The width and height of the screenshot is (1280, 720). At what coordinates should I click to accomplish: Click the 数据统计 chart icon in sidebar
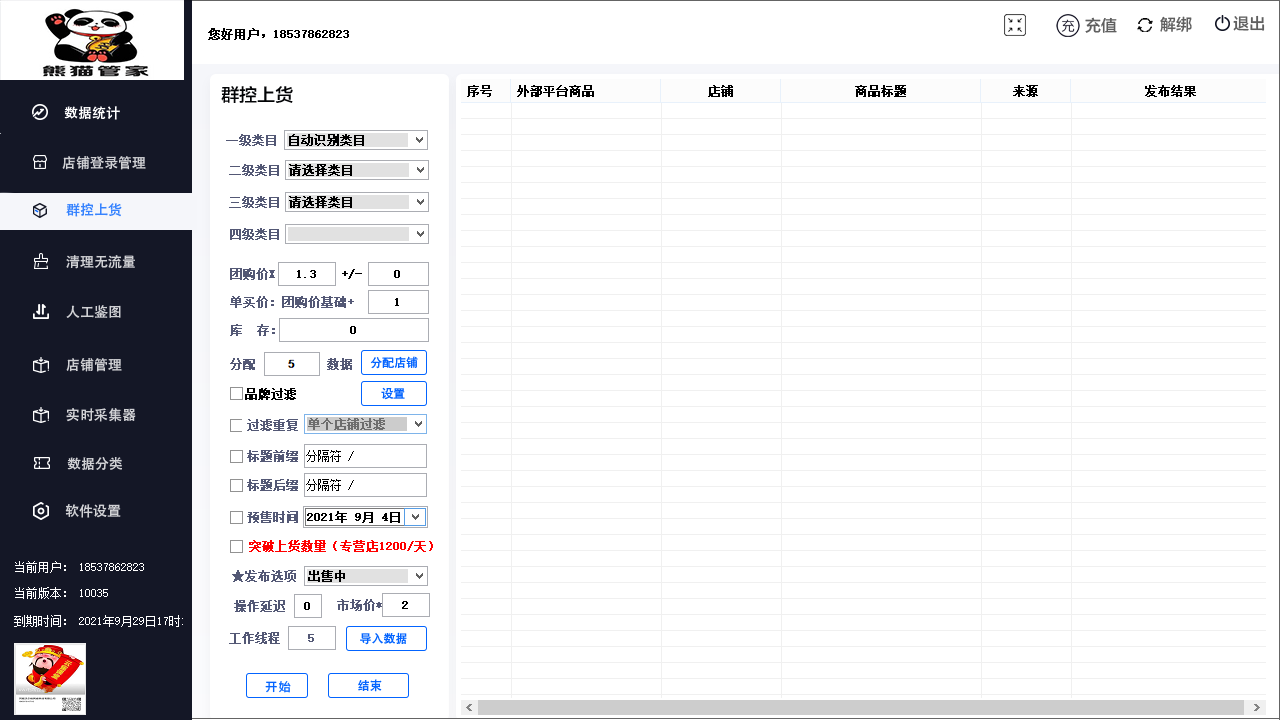click(40, 113)
